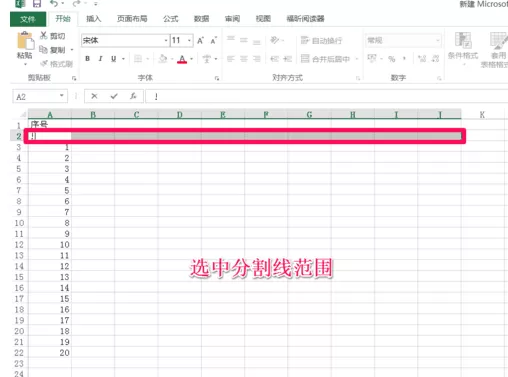Click the decrease font size icon
This screenshot has height=377, width=508.
(213, 41)
